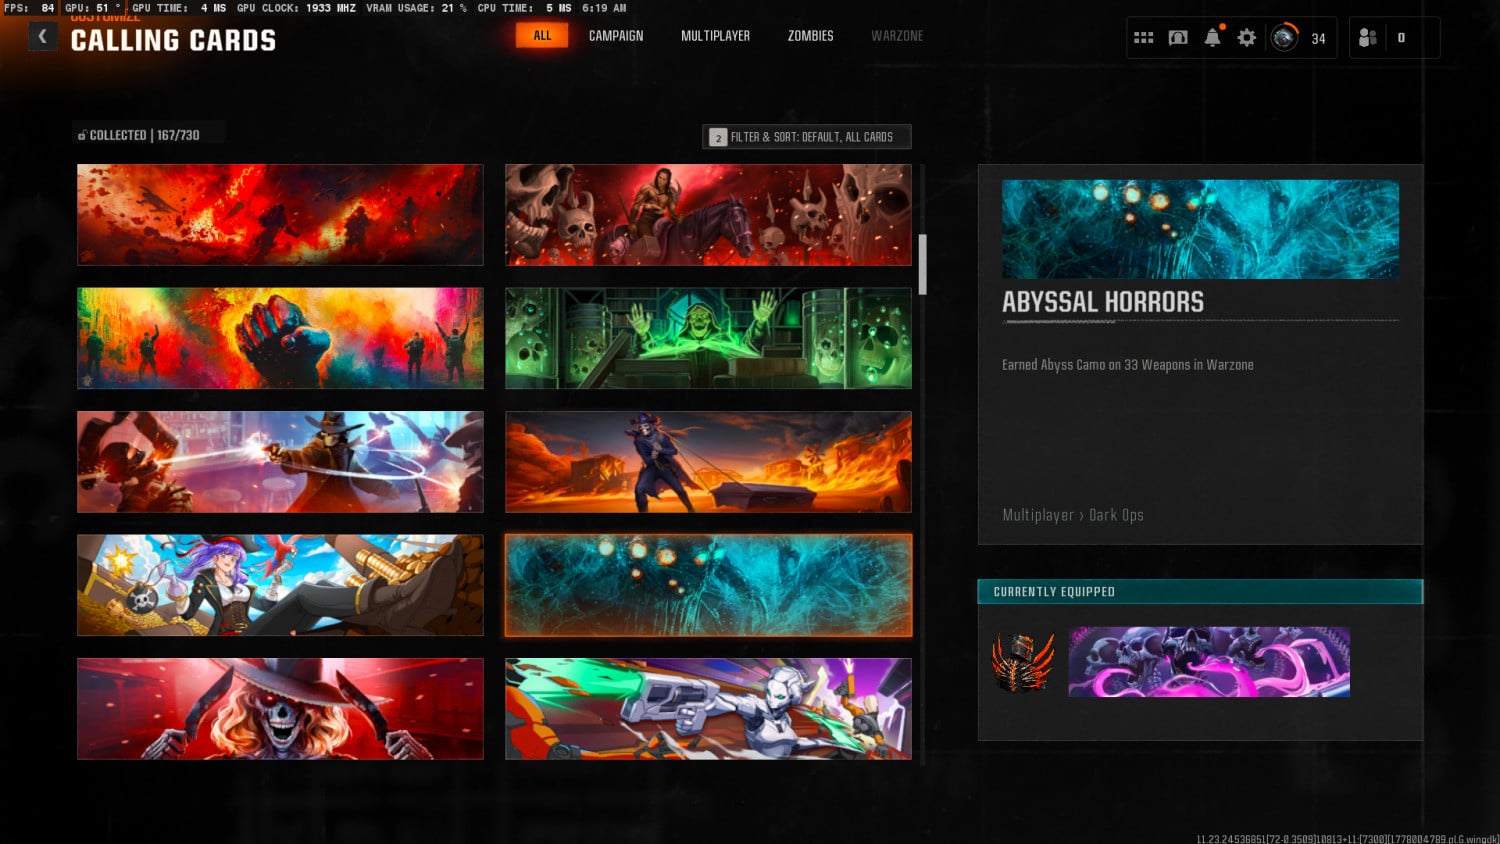Select the highlighted Abyssal Horrors teal card
The image size is (1500, 844).
coord(708,585)
